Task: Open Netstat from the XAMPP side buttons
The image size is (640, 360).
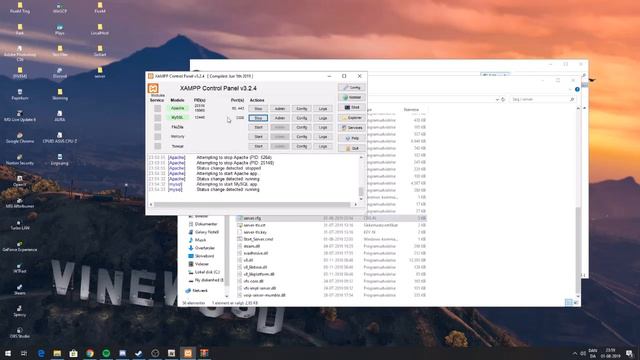Action: [x=351, y=98]
